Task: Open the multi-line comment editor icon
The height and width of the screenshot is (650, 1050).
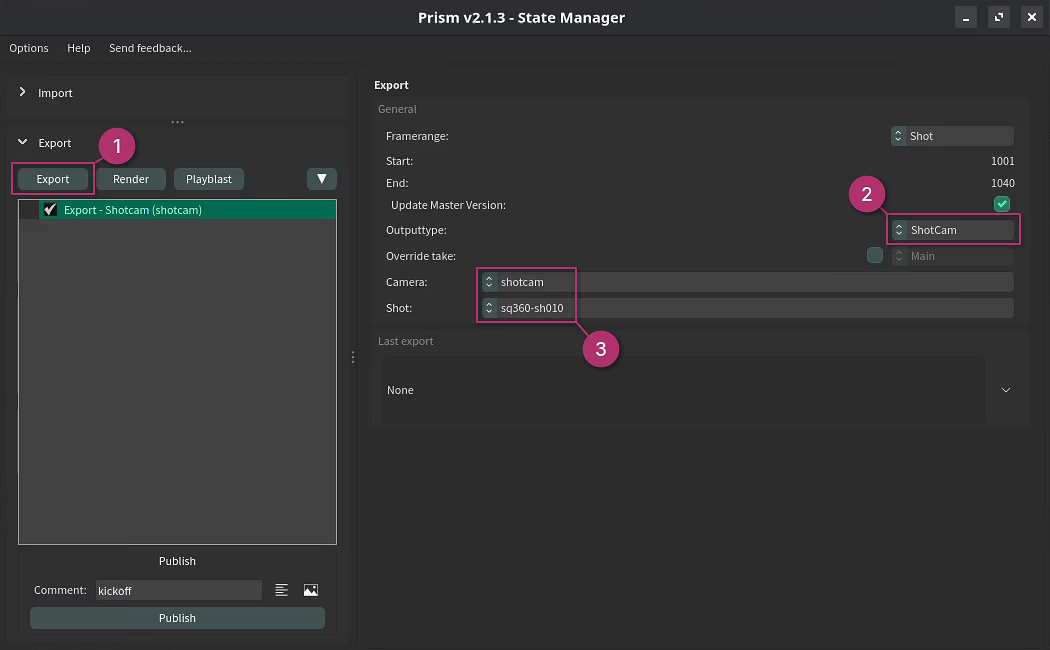Action: pyautogui.click(x=281, y=590)
